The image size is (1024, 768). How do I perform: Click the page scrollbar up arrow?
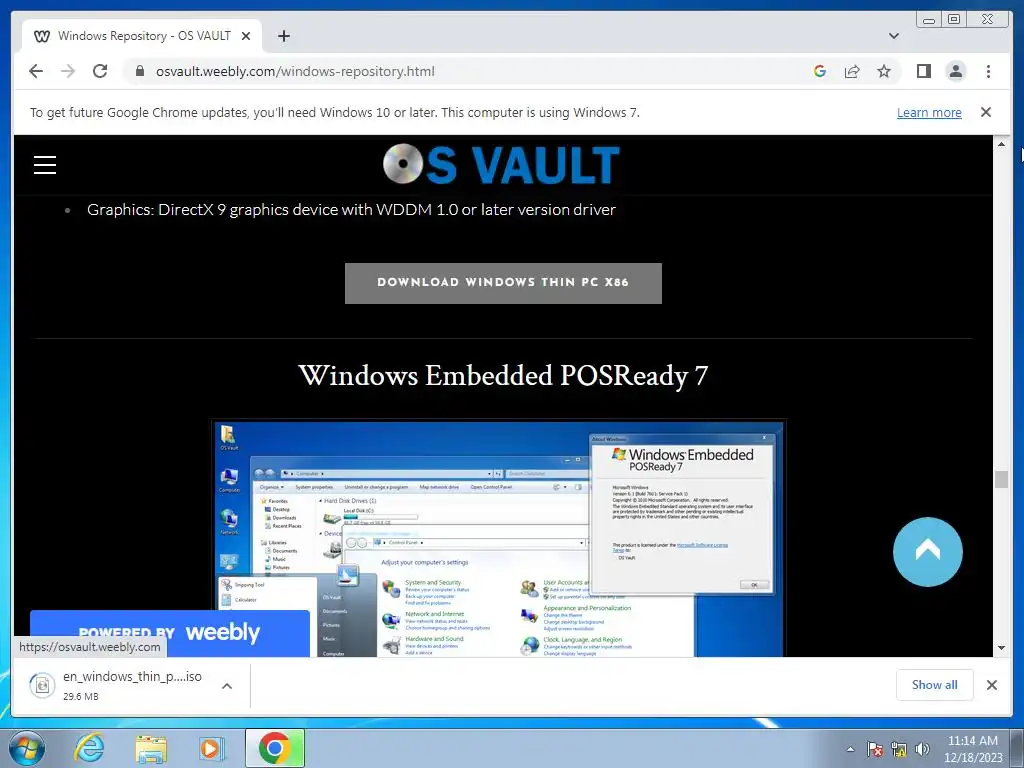pos(1001,143)
